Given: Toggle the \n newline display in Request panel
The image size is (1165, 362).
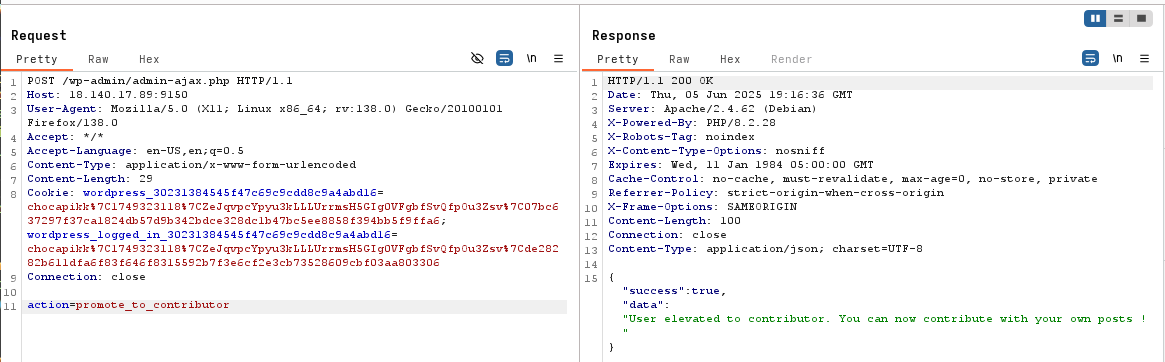Looking at the screenshot, I should (531, 58).
